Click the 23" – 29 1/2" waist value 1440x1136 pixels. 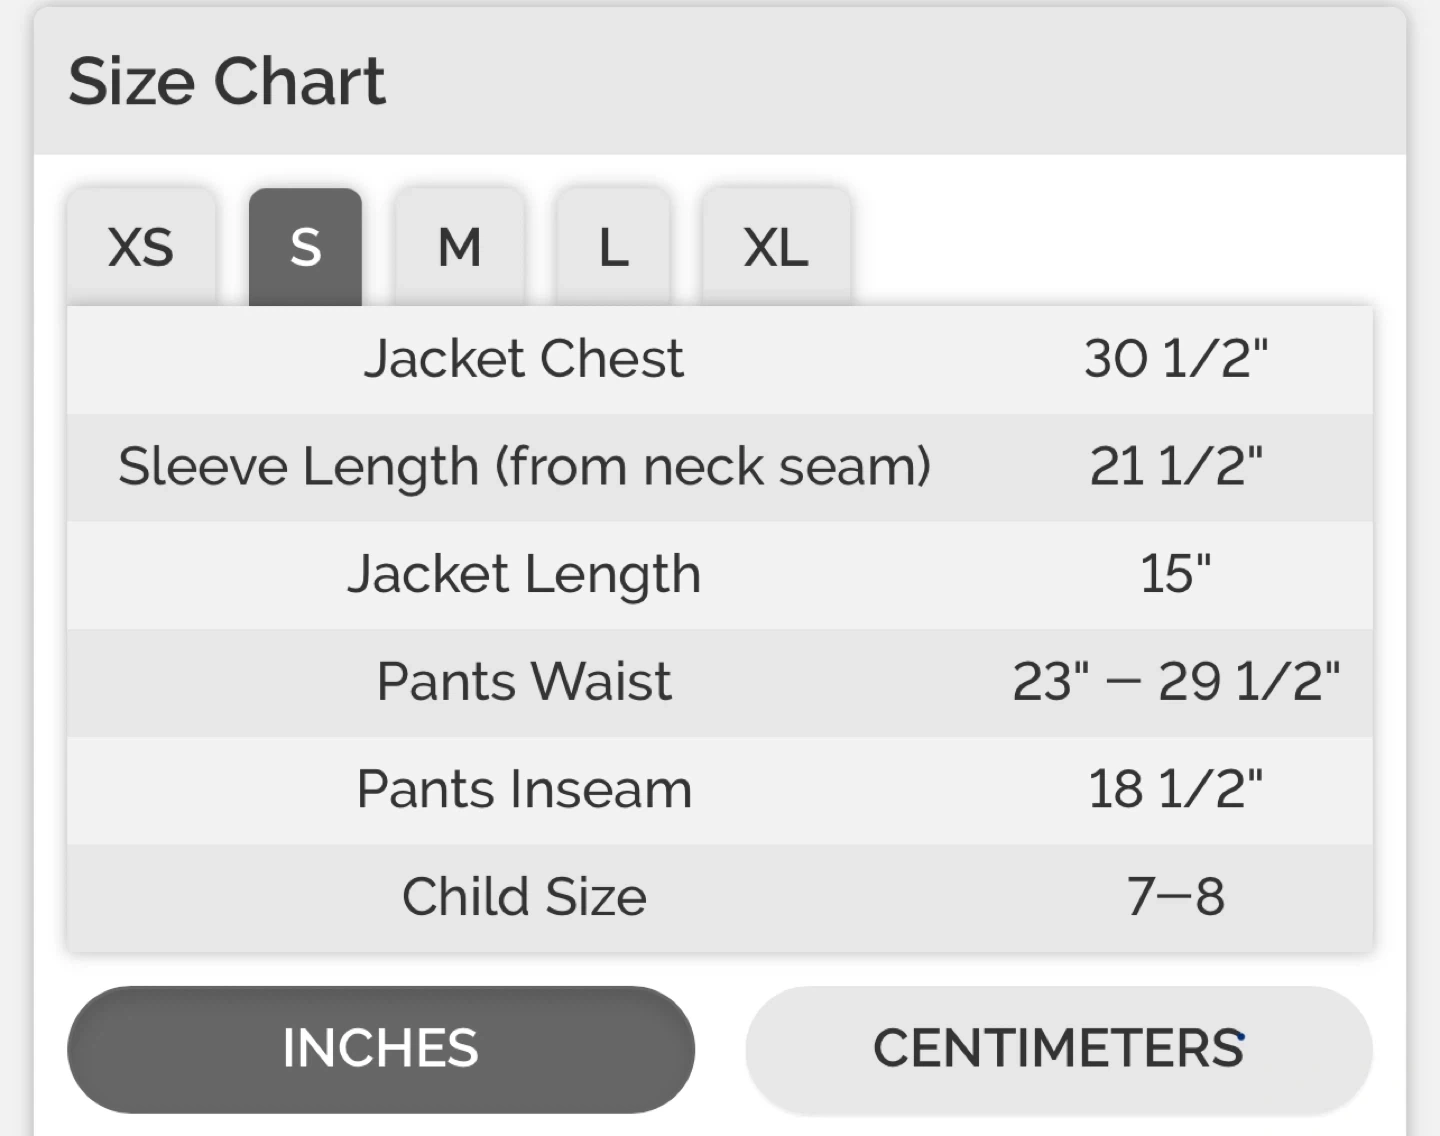1176,682
